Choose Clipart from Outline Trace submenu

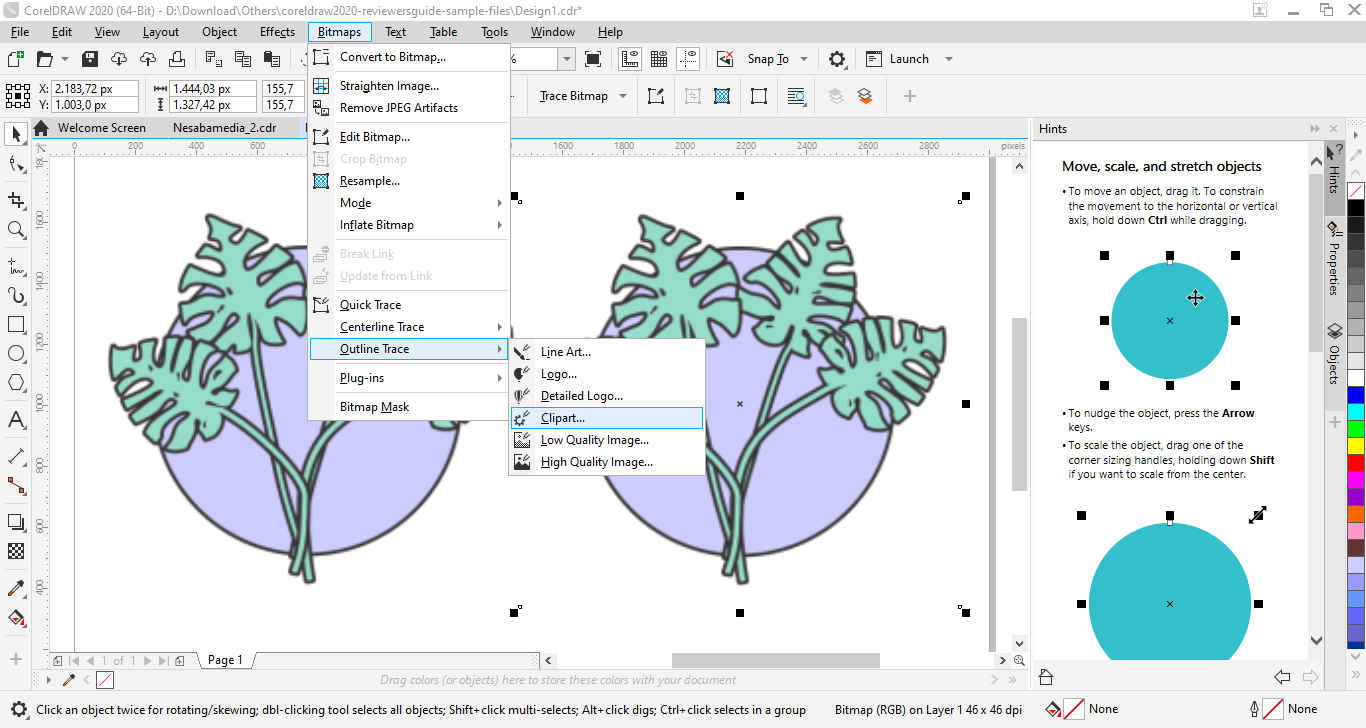point(562,418)
